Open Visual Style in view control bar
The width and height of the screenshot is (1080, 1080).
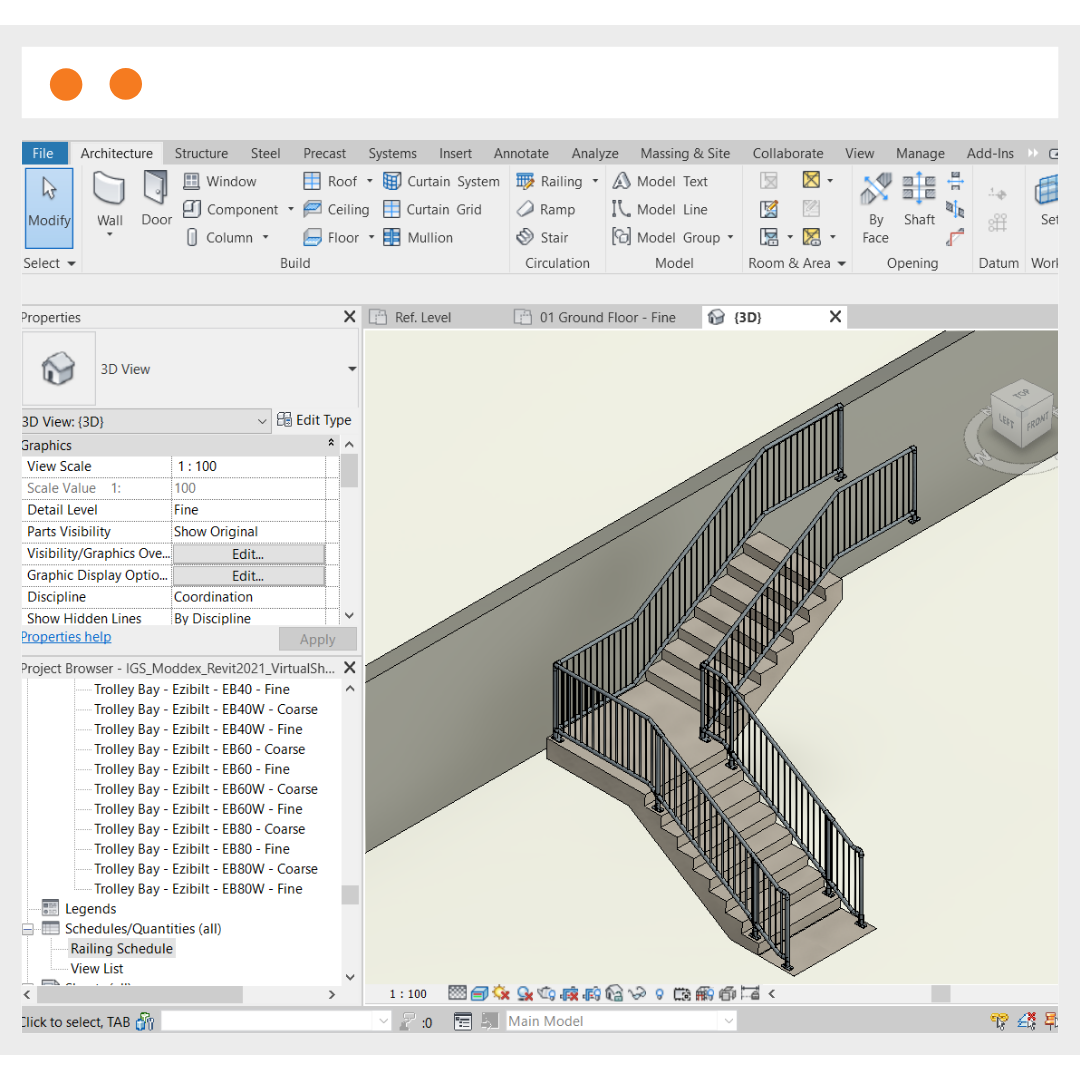(479, 993)
